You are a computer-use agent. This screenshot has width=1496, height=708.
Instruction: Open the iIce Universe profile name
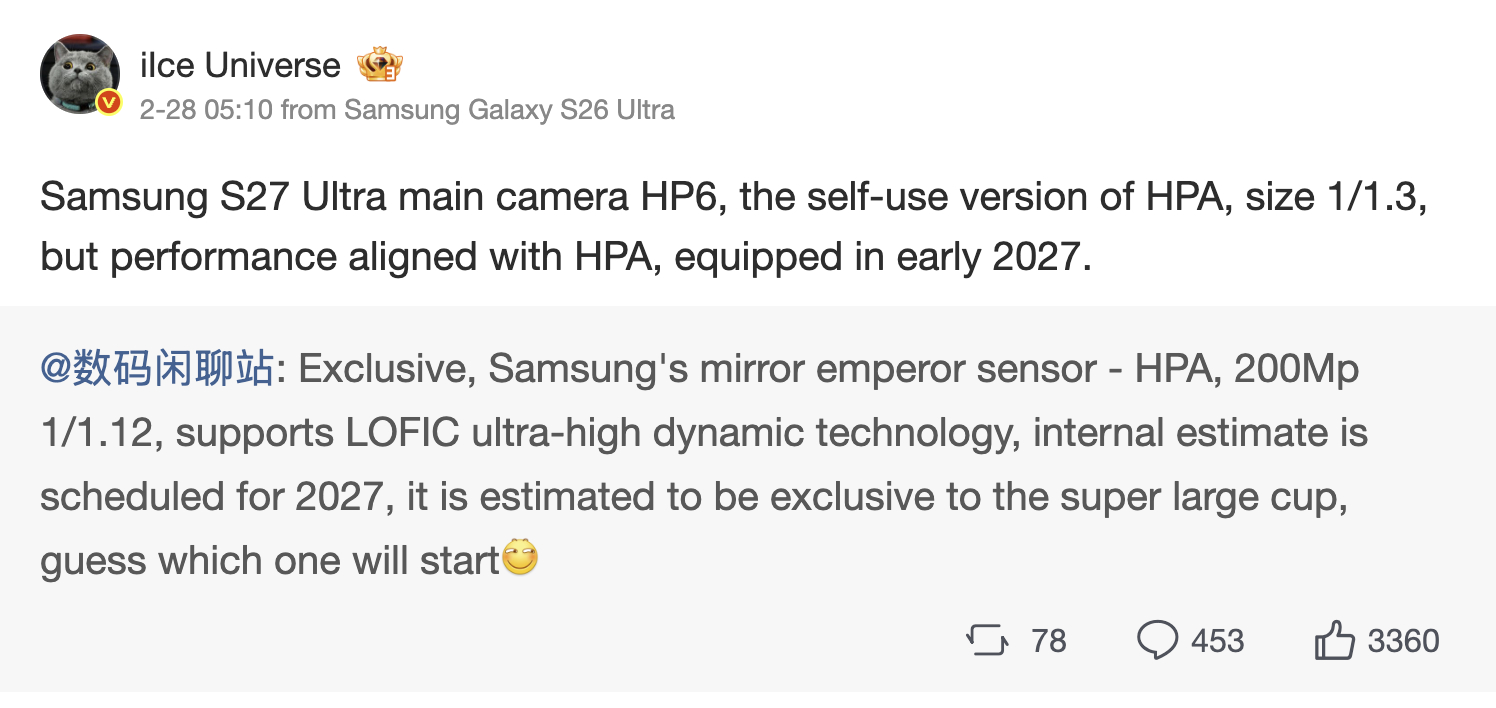(x=241, y=66)
